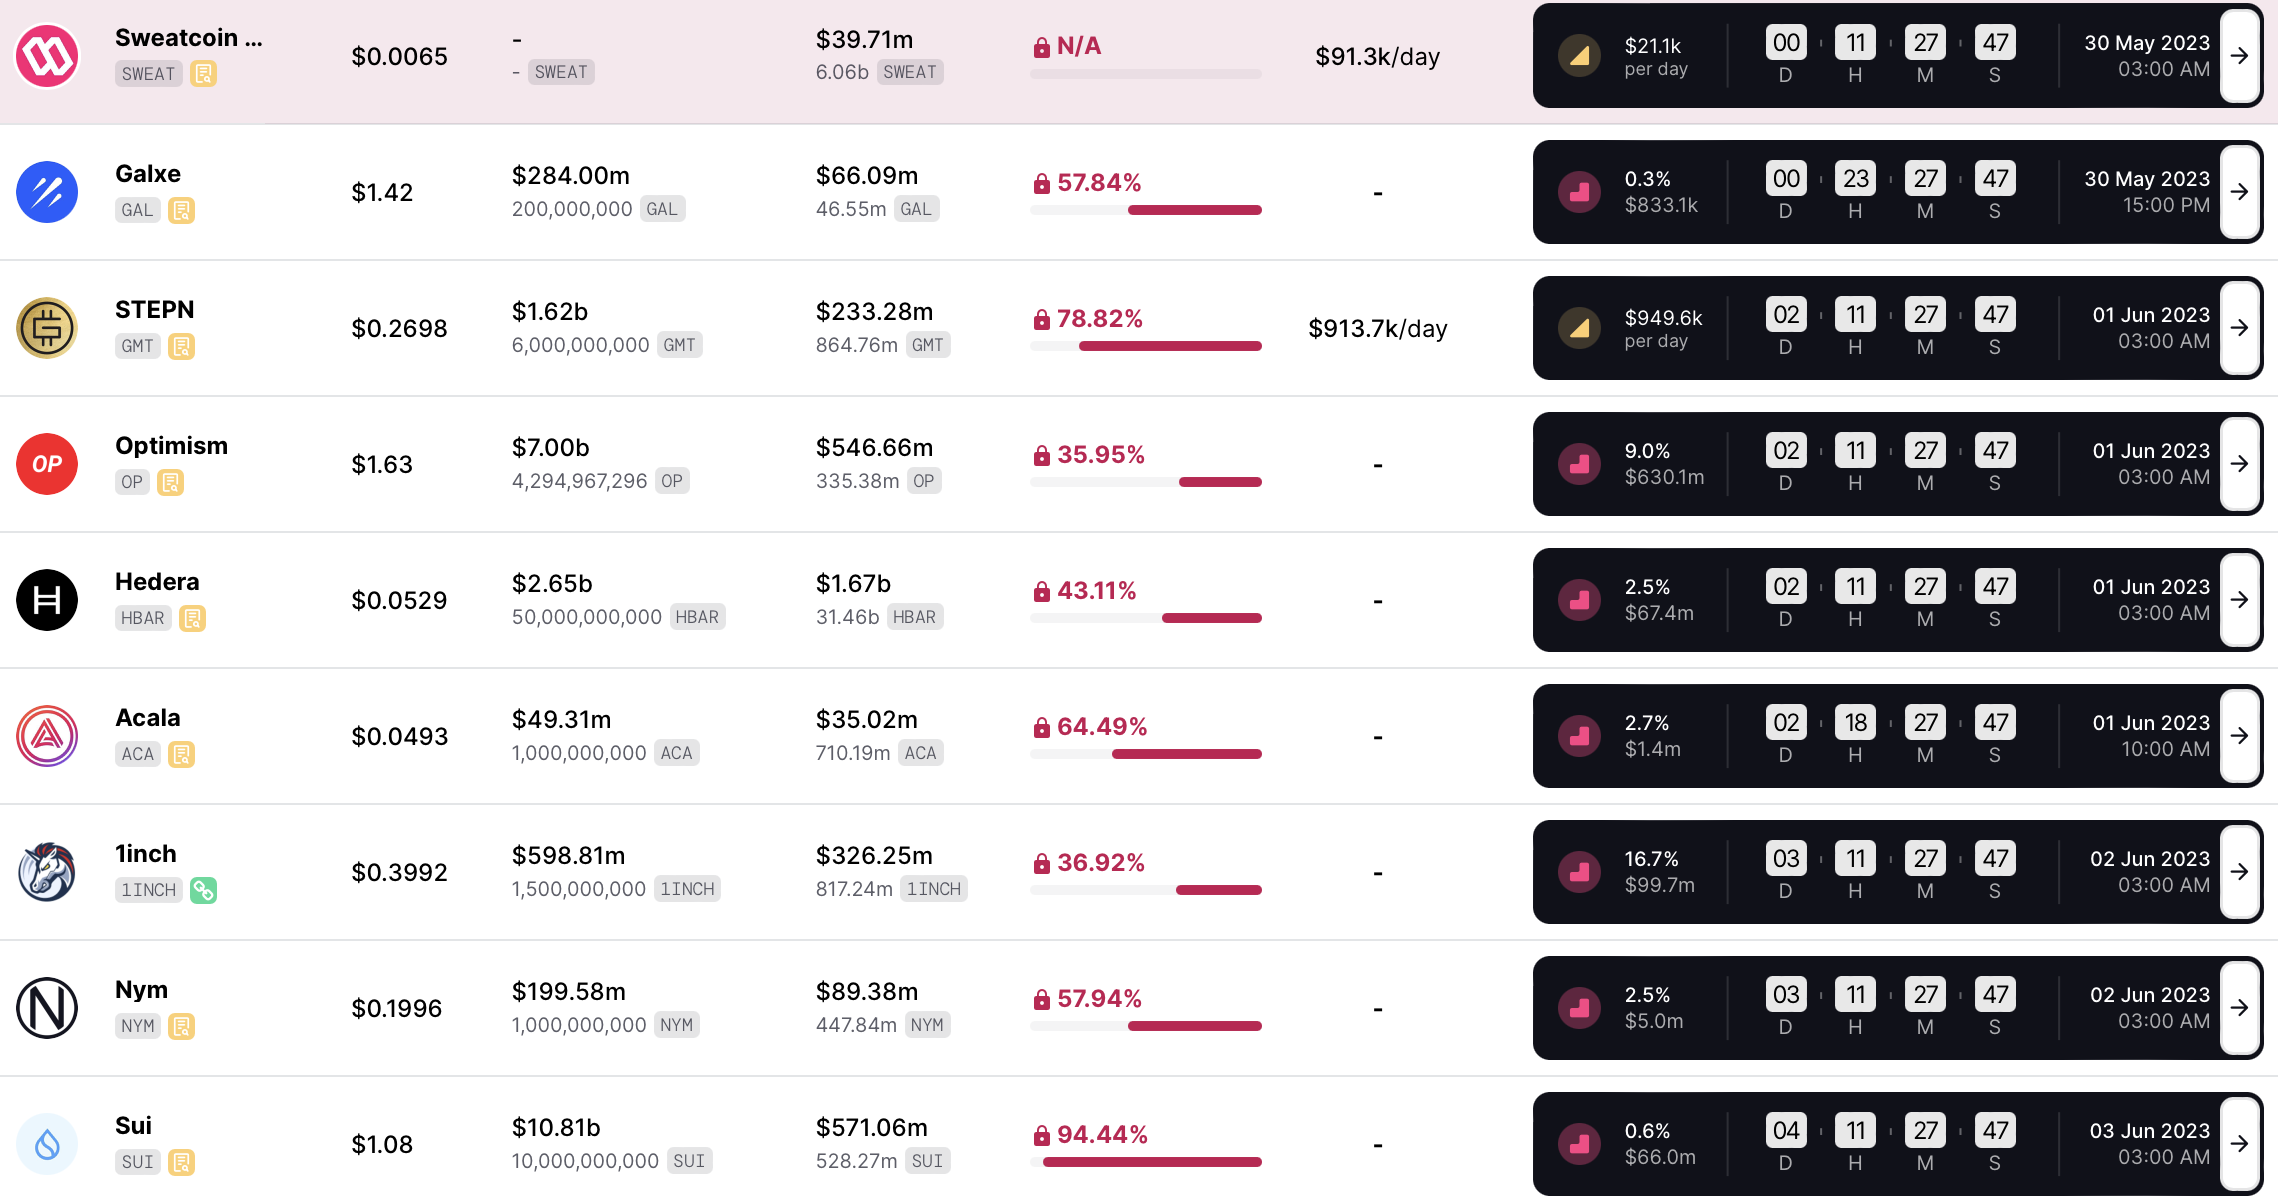
Task: Click the pie chart icon in 1inch unlock card
Action: click(x=1580, y=872)
